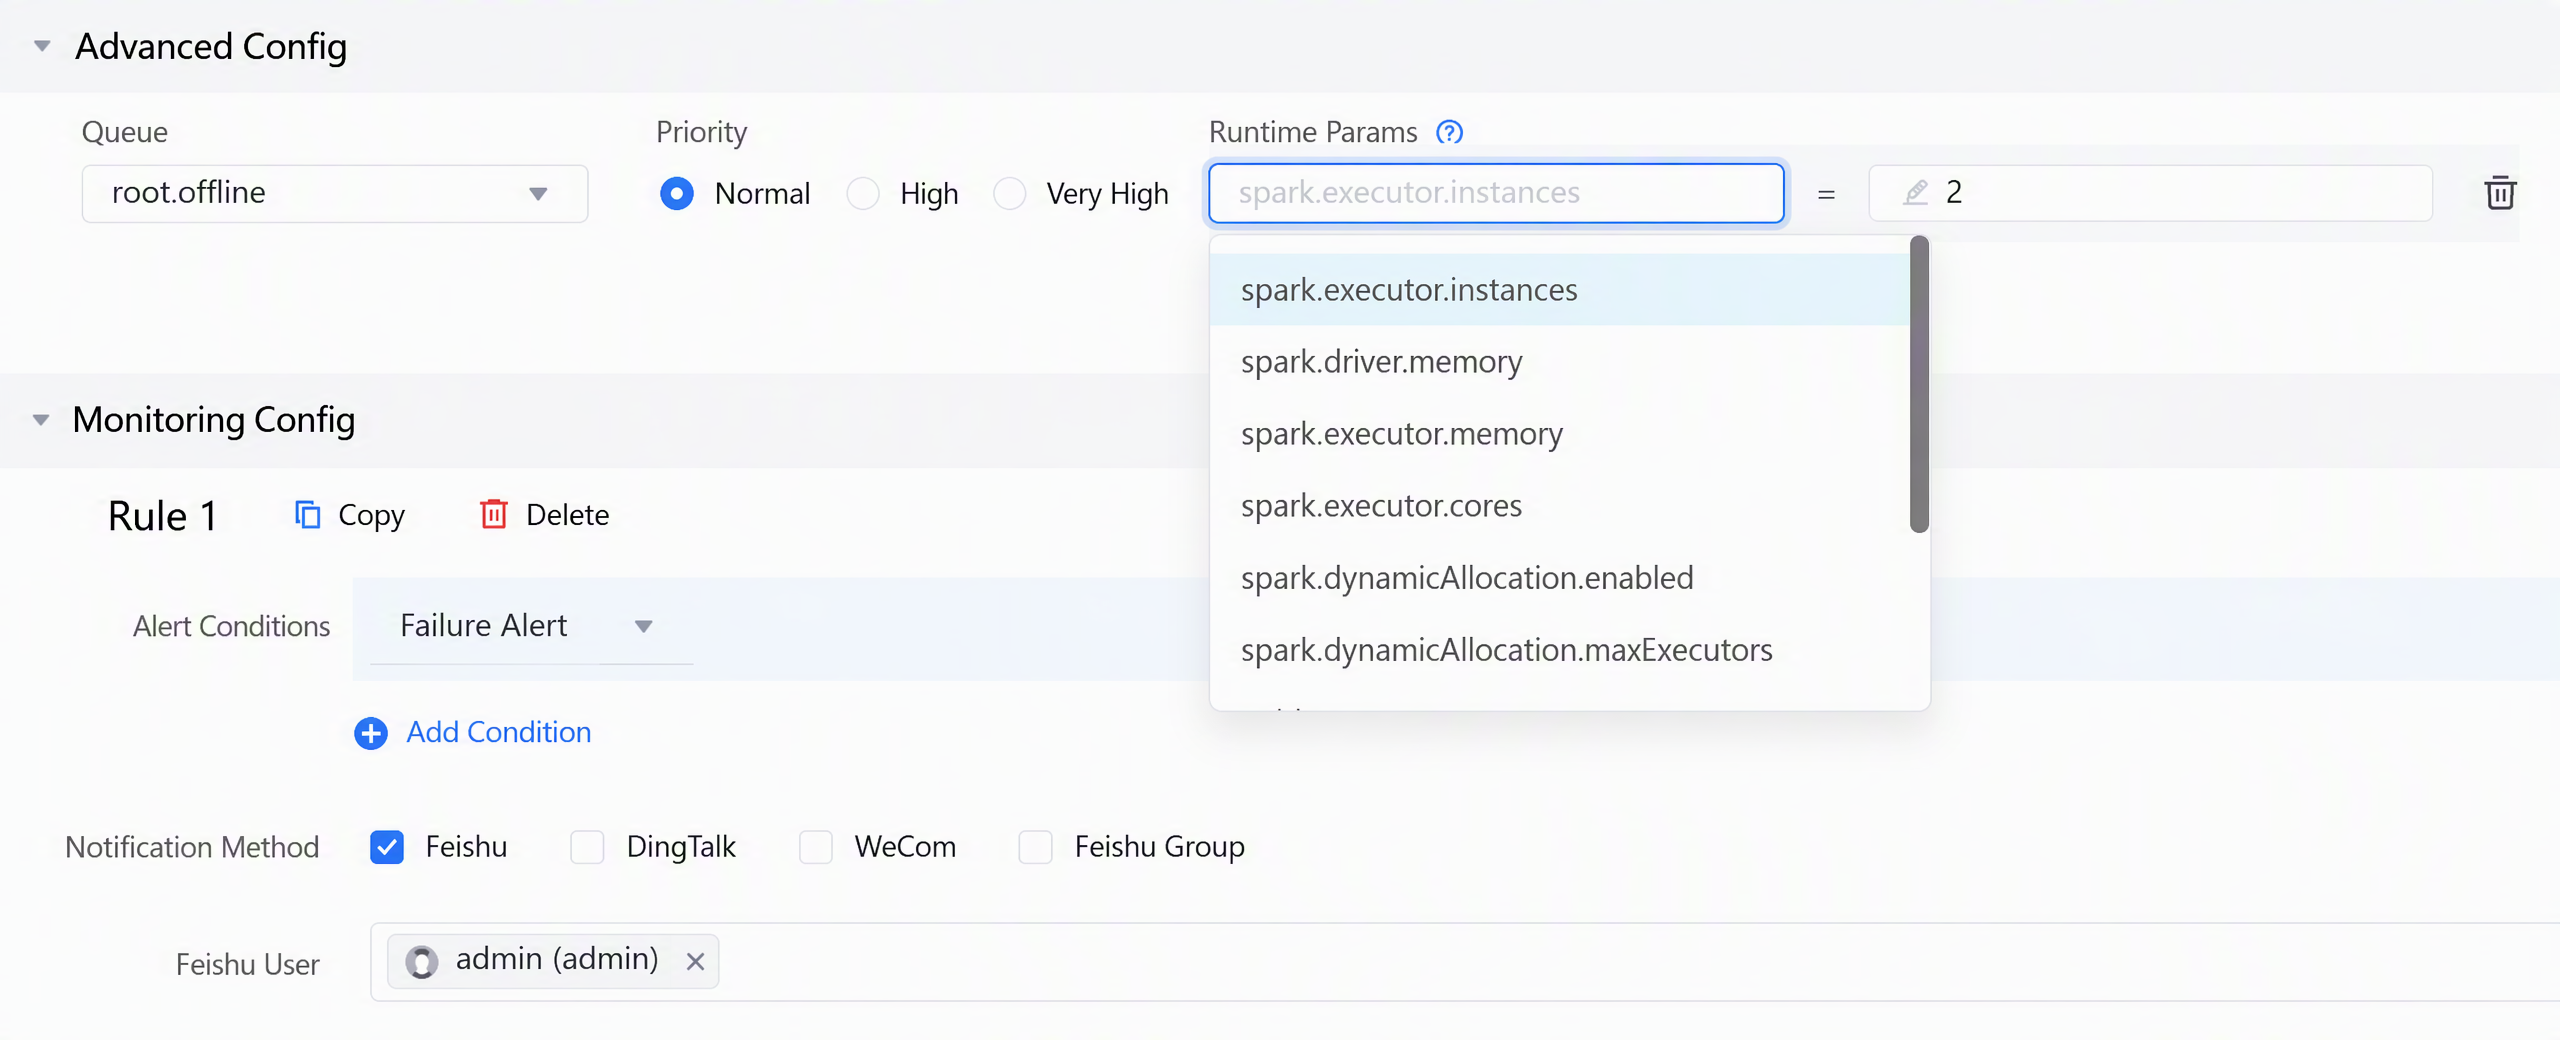Viewport: 2560px width, 1040px height.
Task: Collapse the Advanced Config section
Action: (x=42, y=46)
